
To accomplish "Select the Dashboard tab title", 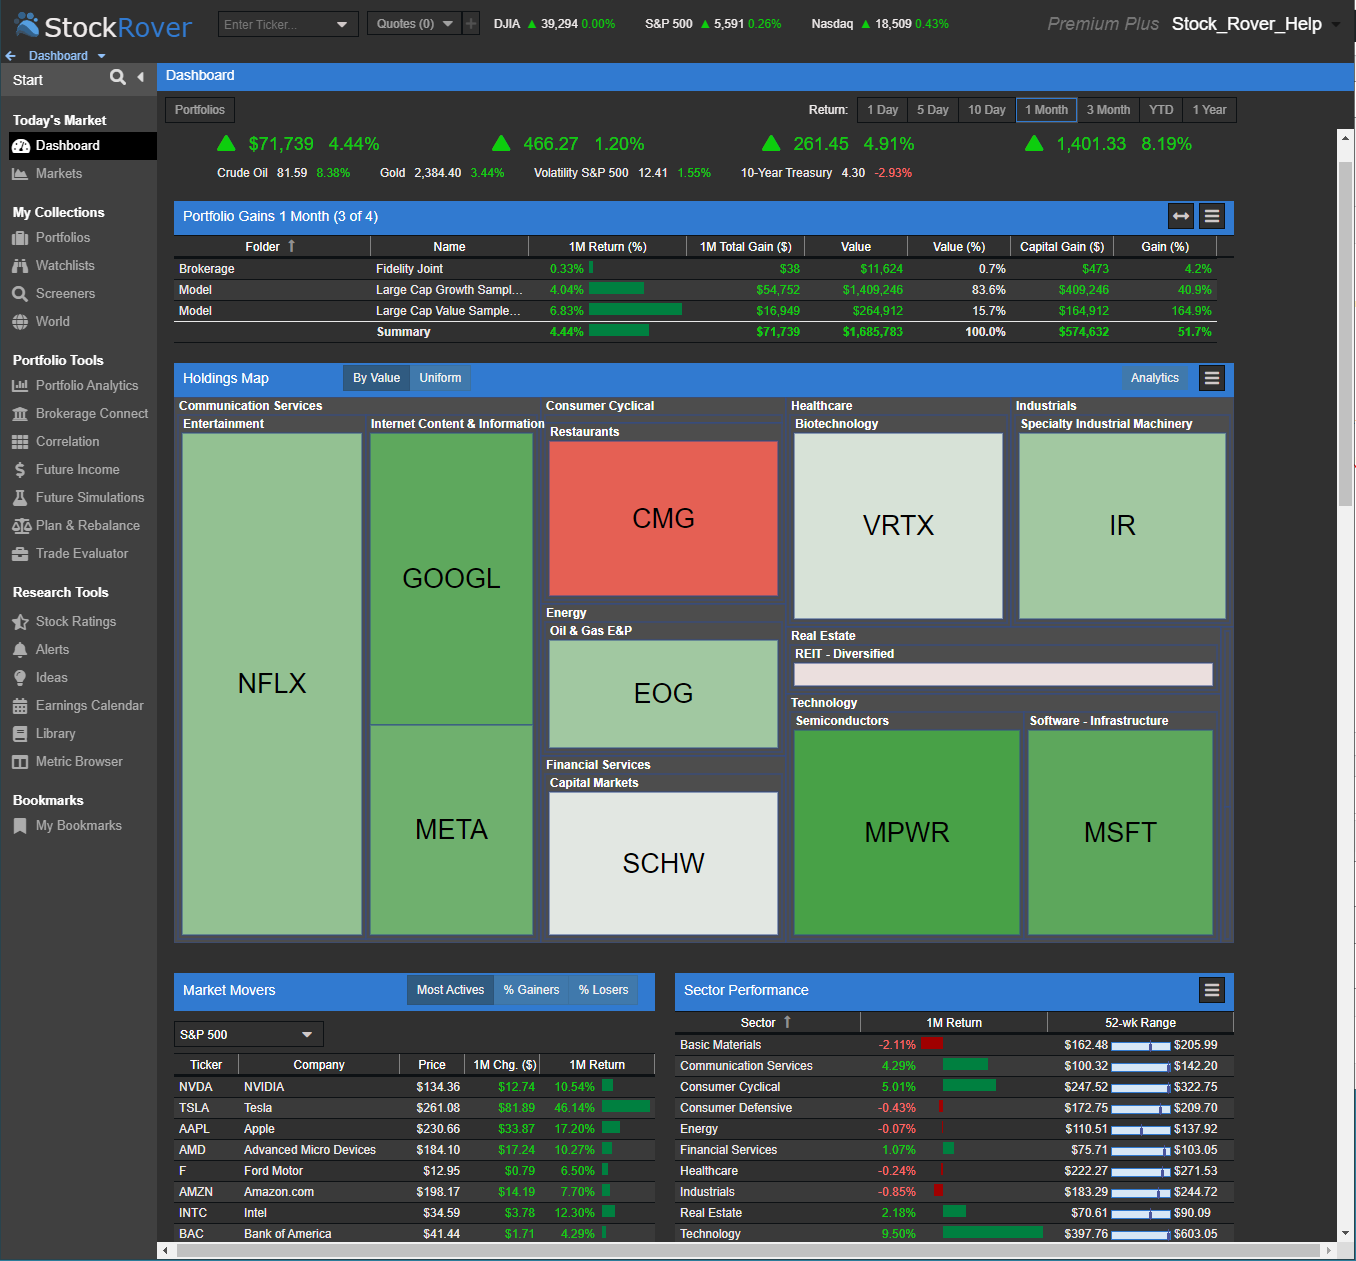I will [200, 76].
